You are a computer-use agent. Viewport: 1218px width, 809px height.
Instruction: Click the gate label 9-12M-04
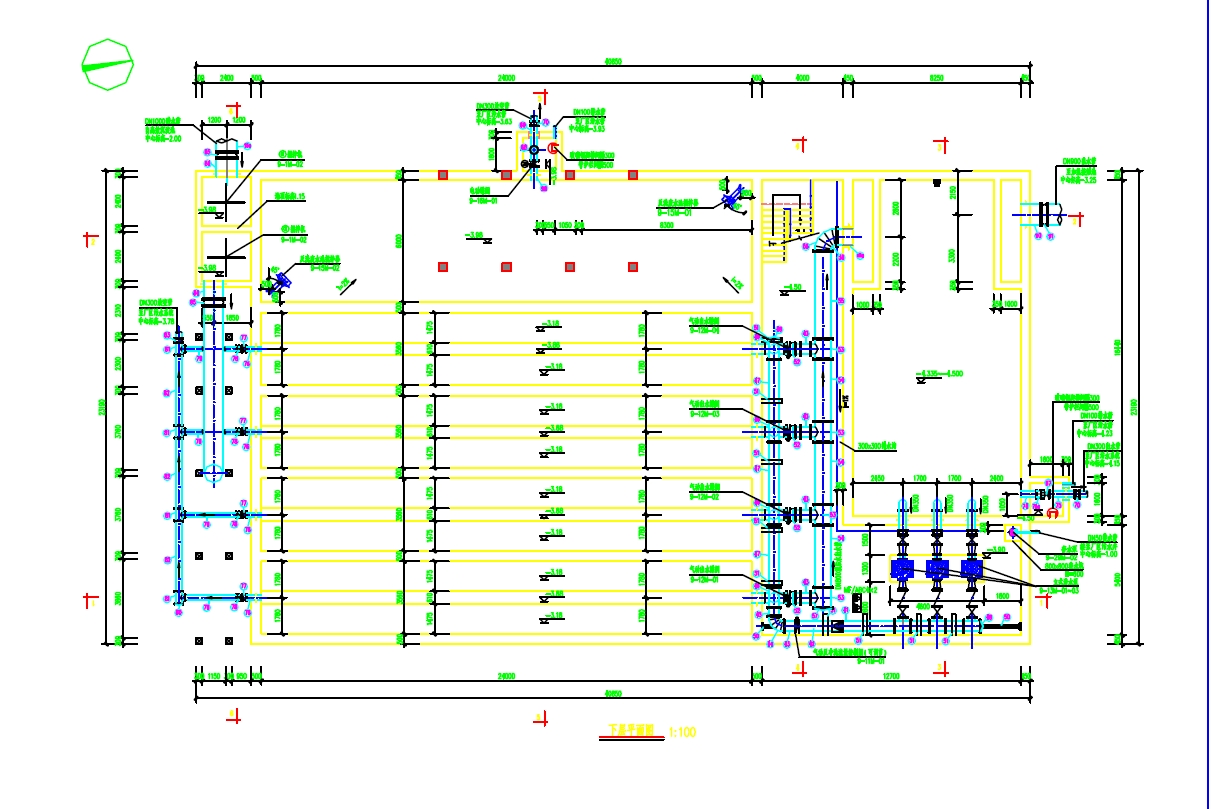pos(704,330)
